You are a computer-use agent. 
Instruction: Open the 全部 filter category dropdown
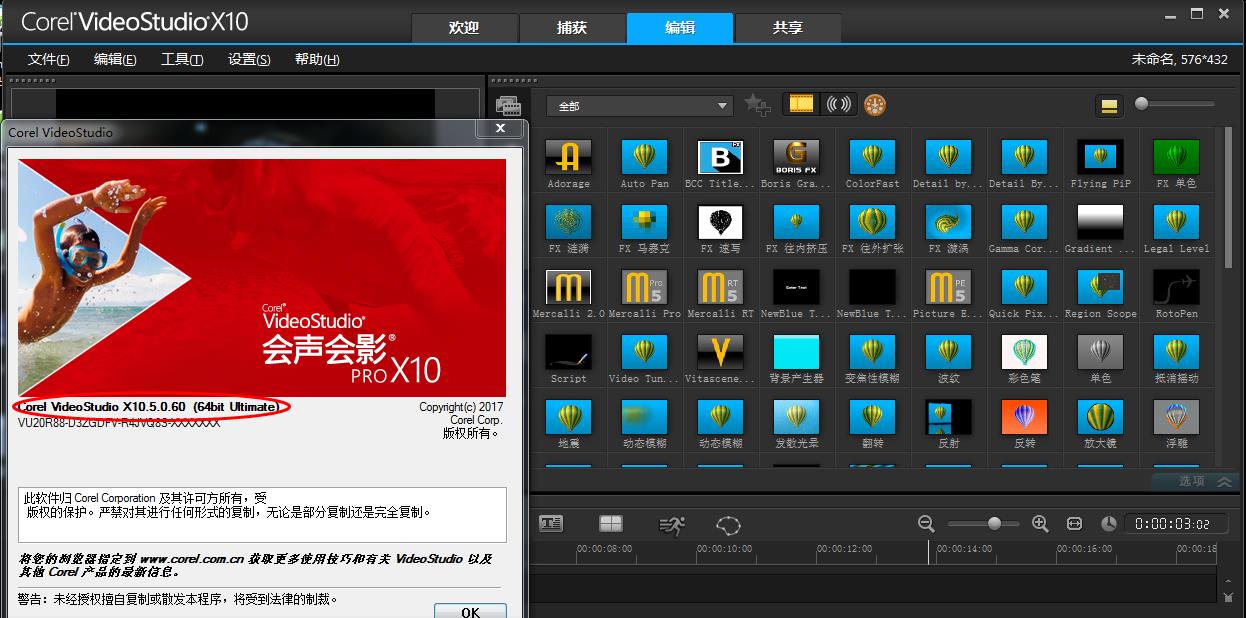pos(640,105)
